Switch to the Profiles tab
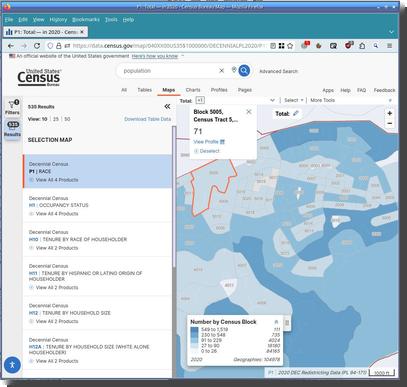 (219, 90)
